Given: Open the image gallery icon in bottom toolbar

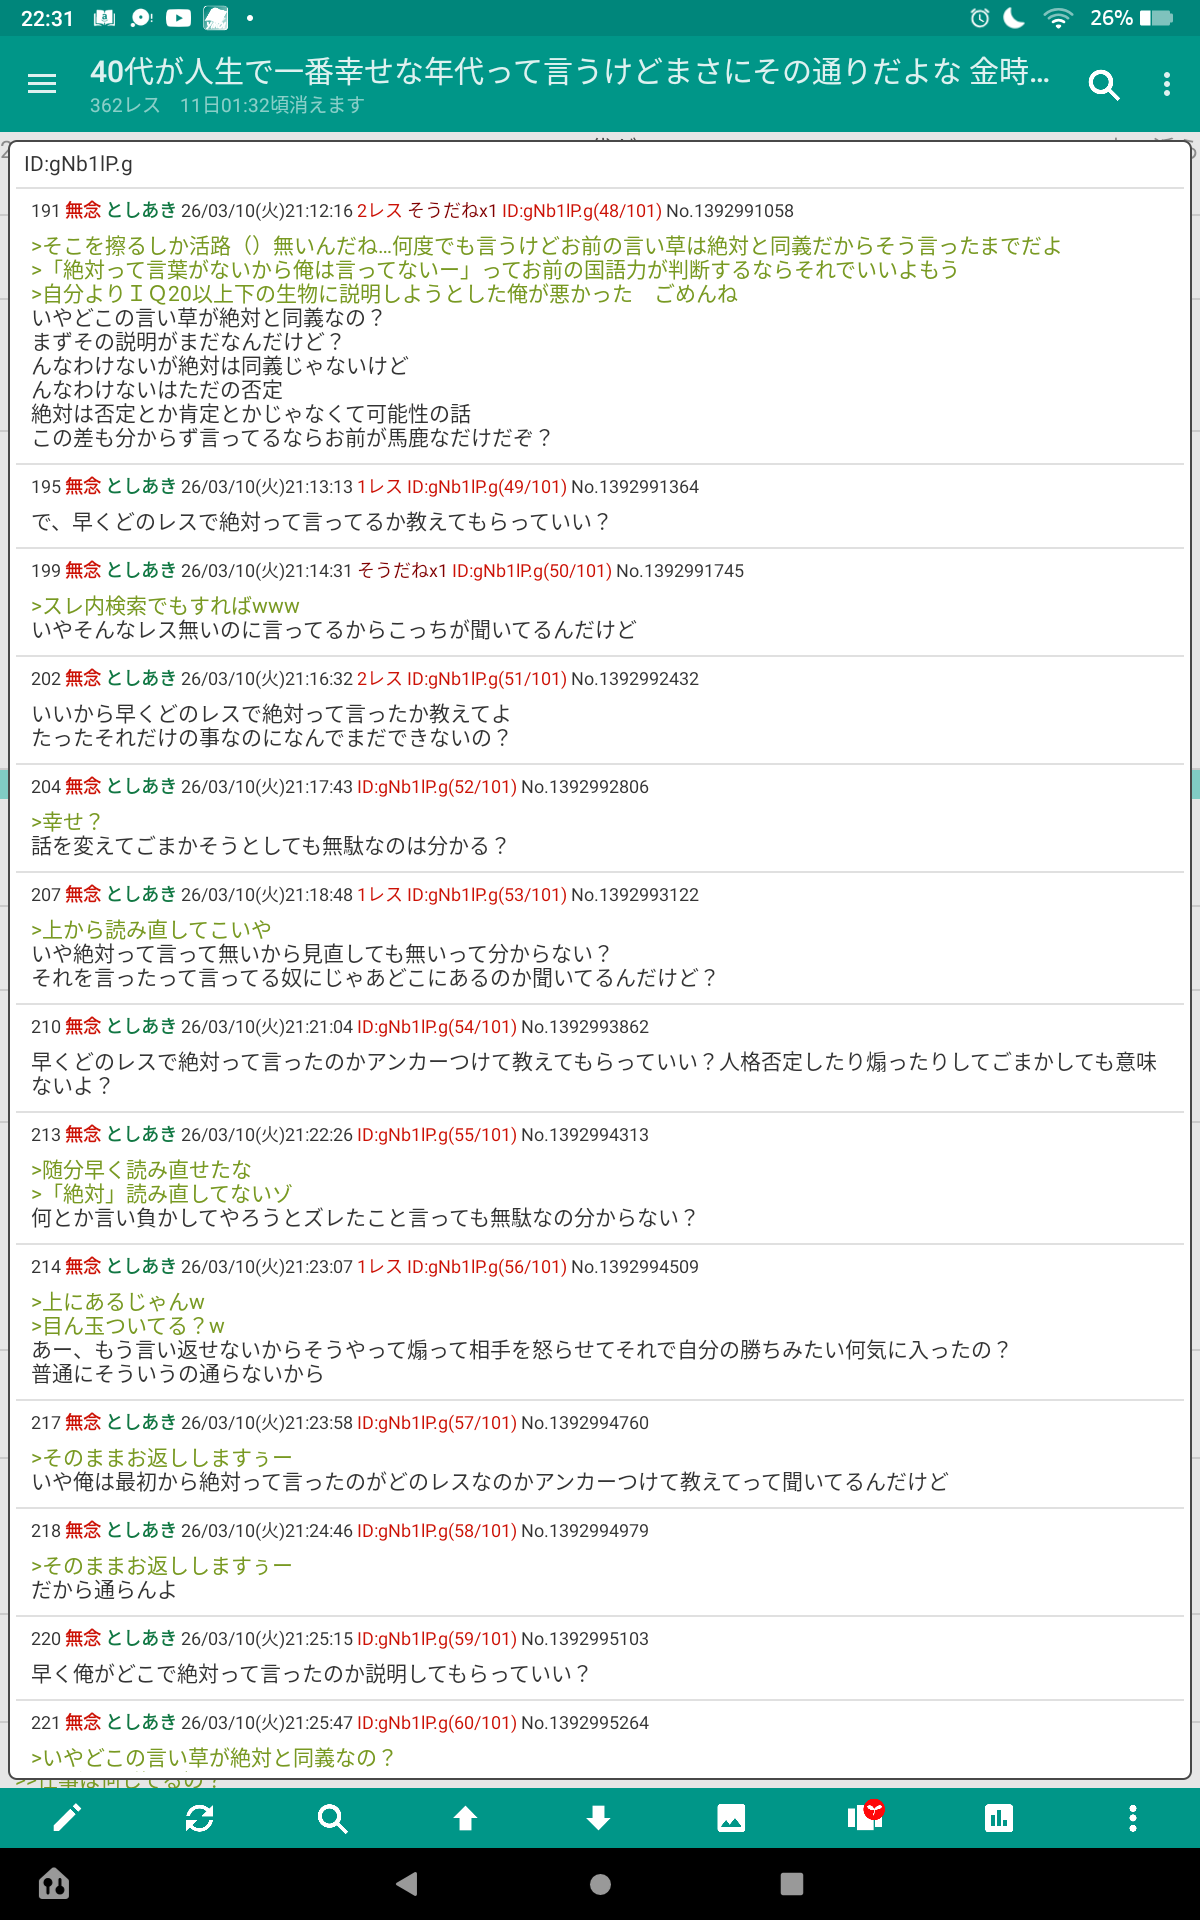Looking at the screenshot, I should point(731,1818).
